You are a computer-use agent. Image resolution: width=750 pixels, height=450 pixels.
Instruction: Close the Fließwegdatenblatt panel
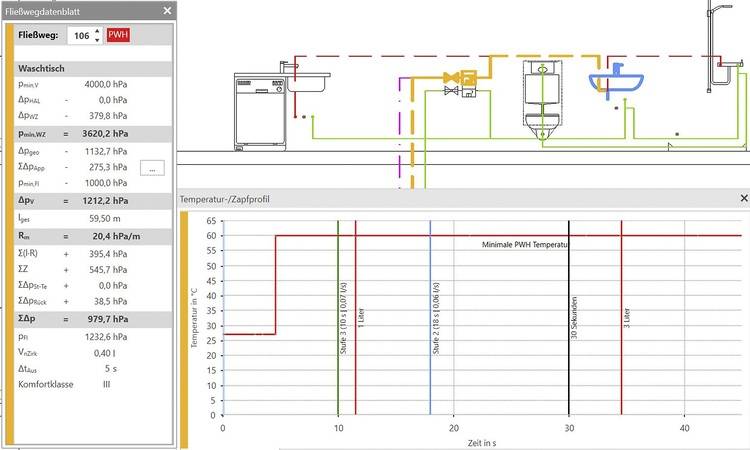pyautogui.click(x=167, y=11)
